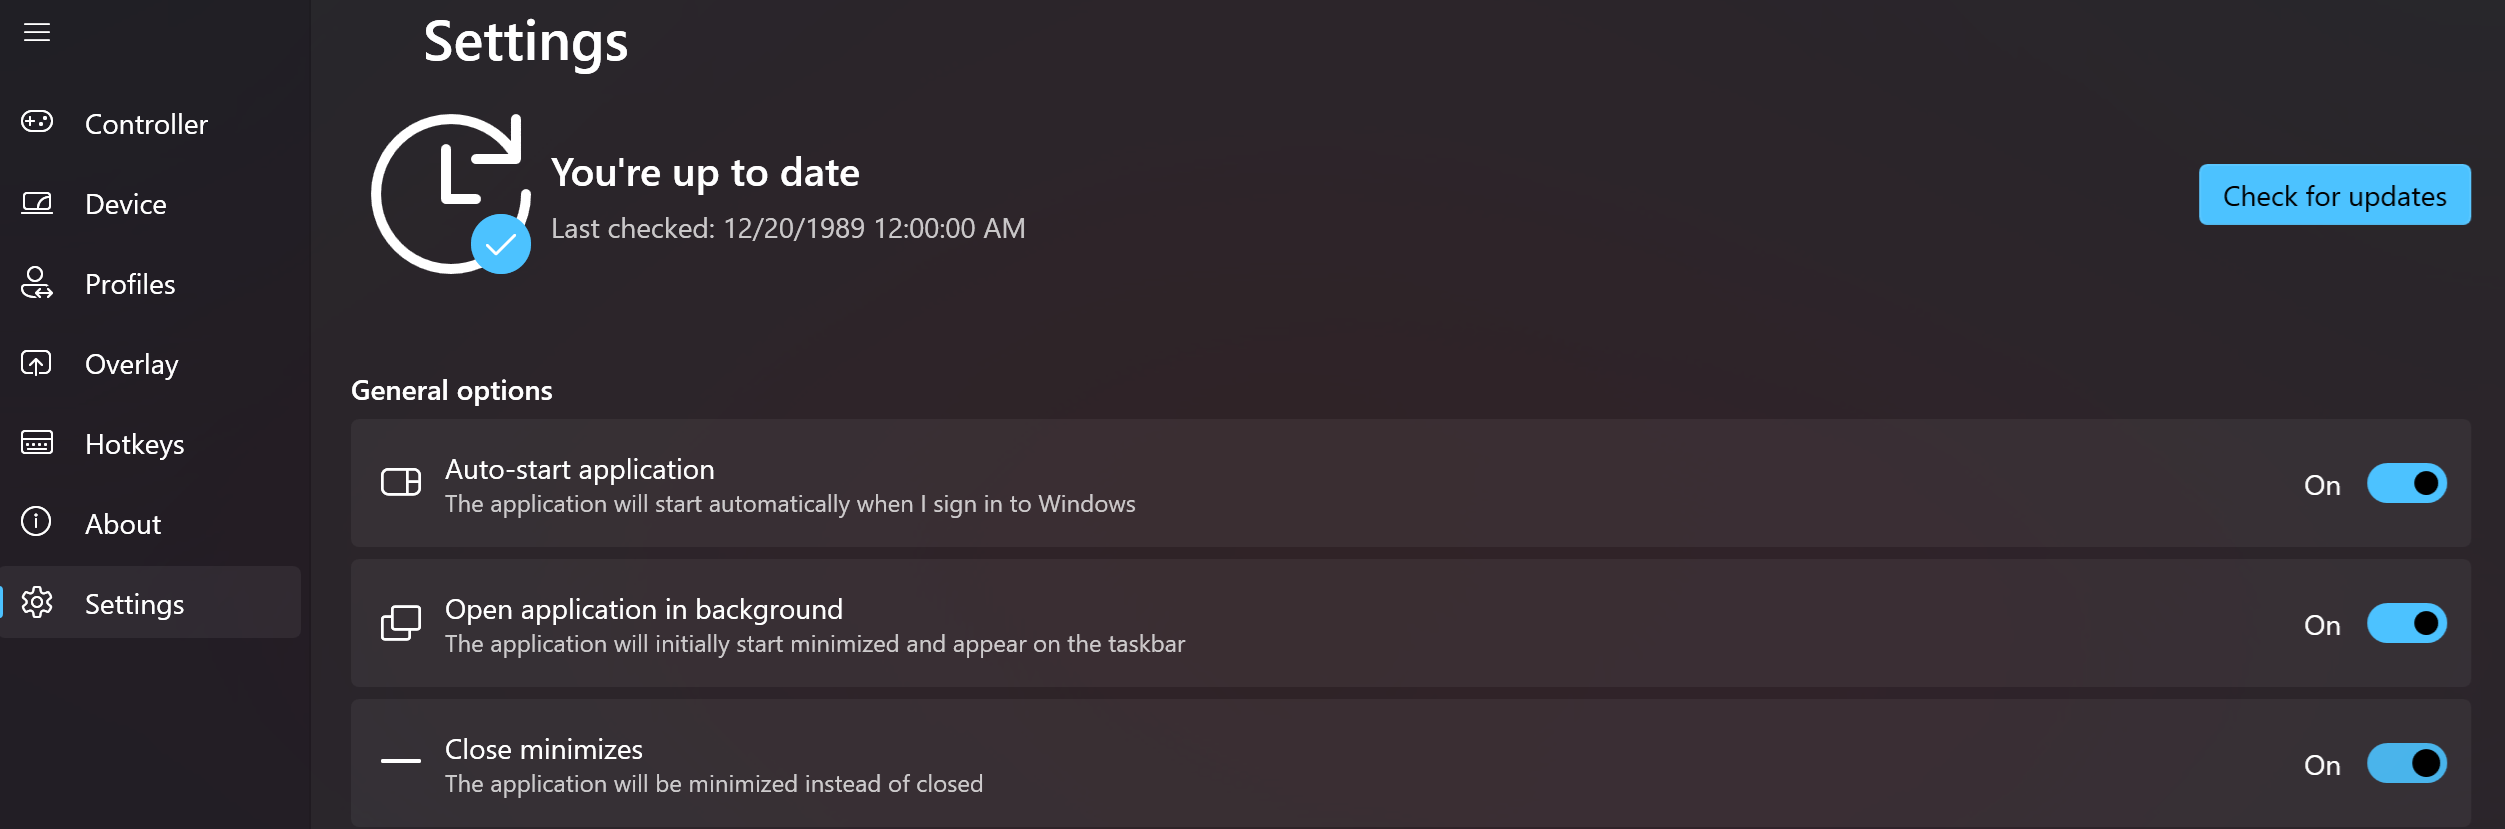Click the Hotkeys keyboard icon
This screenshot has width=2505, height=829.
point(37,443)
